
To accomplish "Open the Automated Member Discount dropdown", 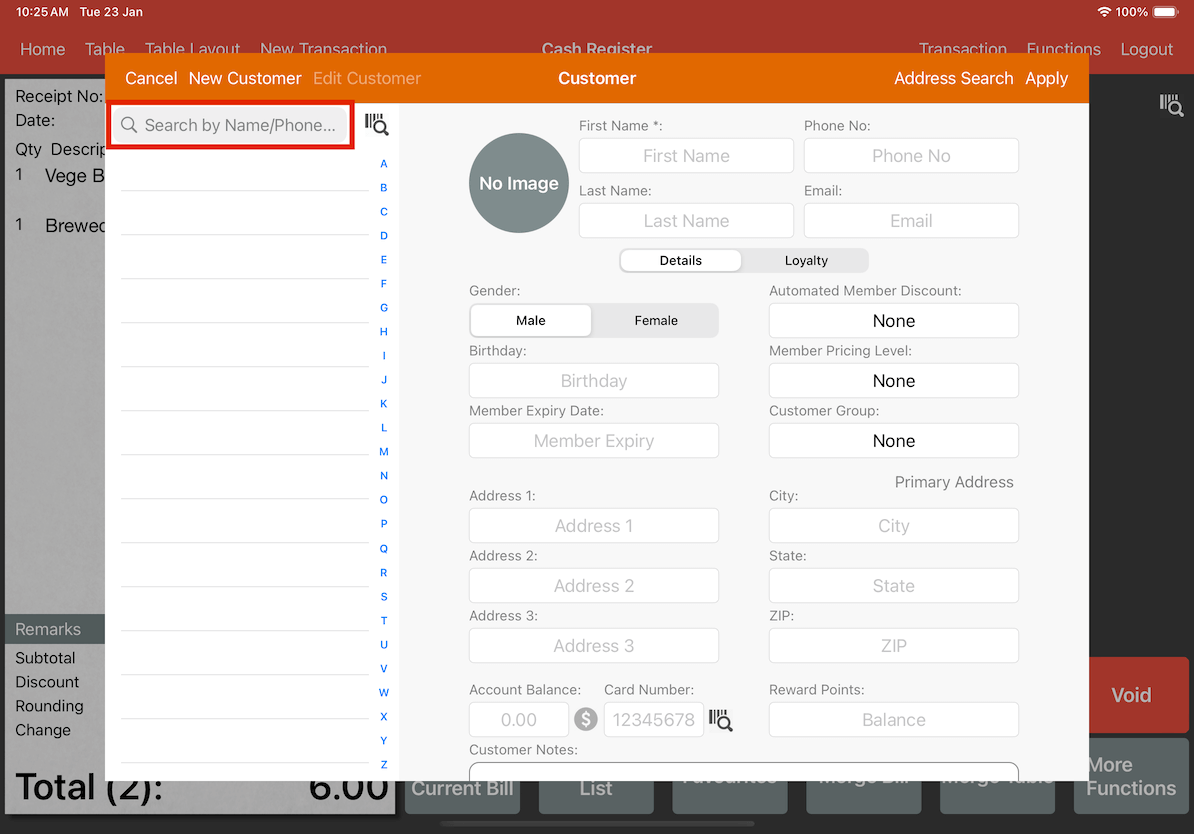I will point(893,320).
